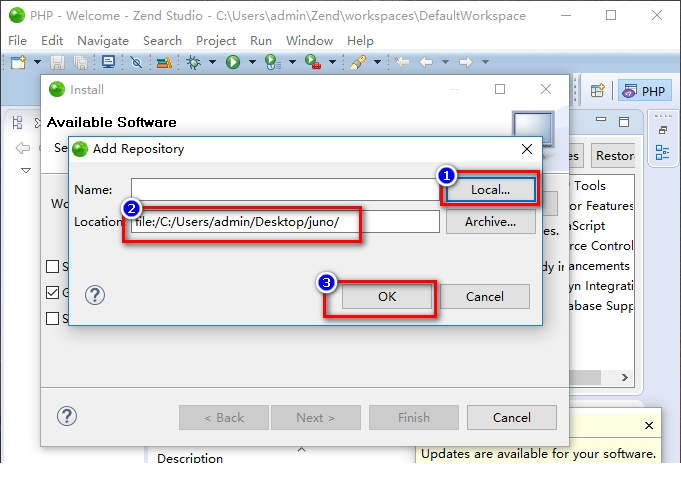This screenshot has width=681, height=481.
Task: Open the Debug dropdown arrow
Action: (212, 62)
